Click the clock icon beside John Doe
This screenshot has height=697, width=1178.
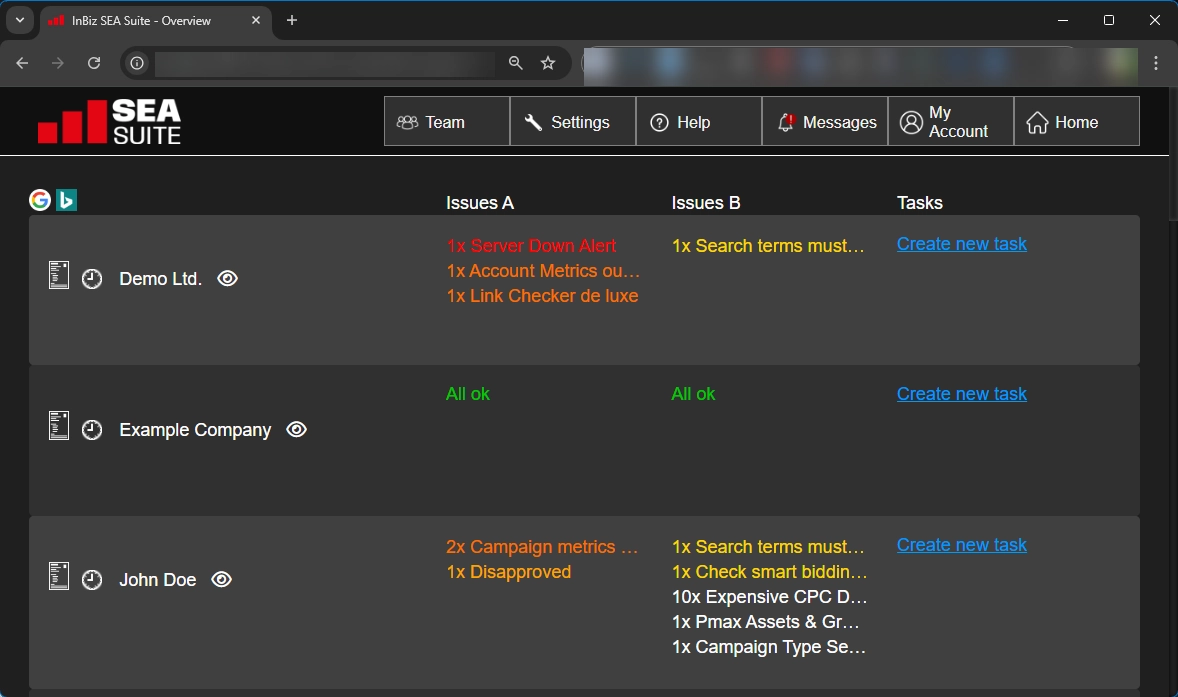pos(92,580)
